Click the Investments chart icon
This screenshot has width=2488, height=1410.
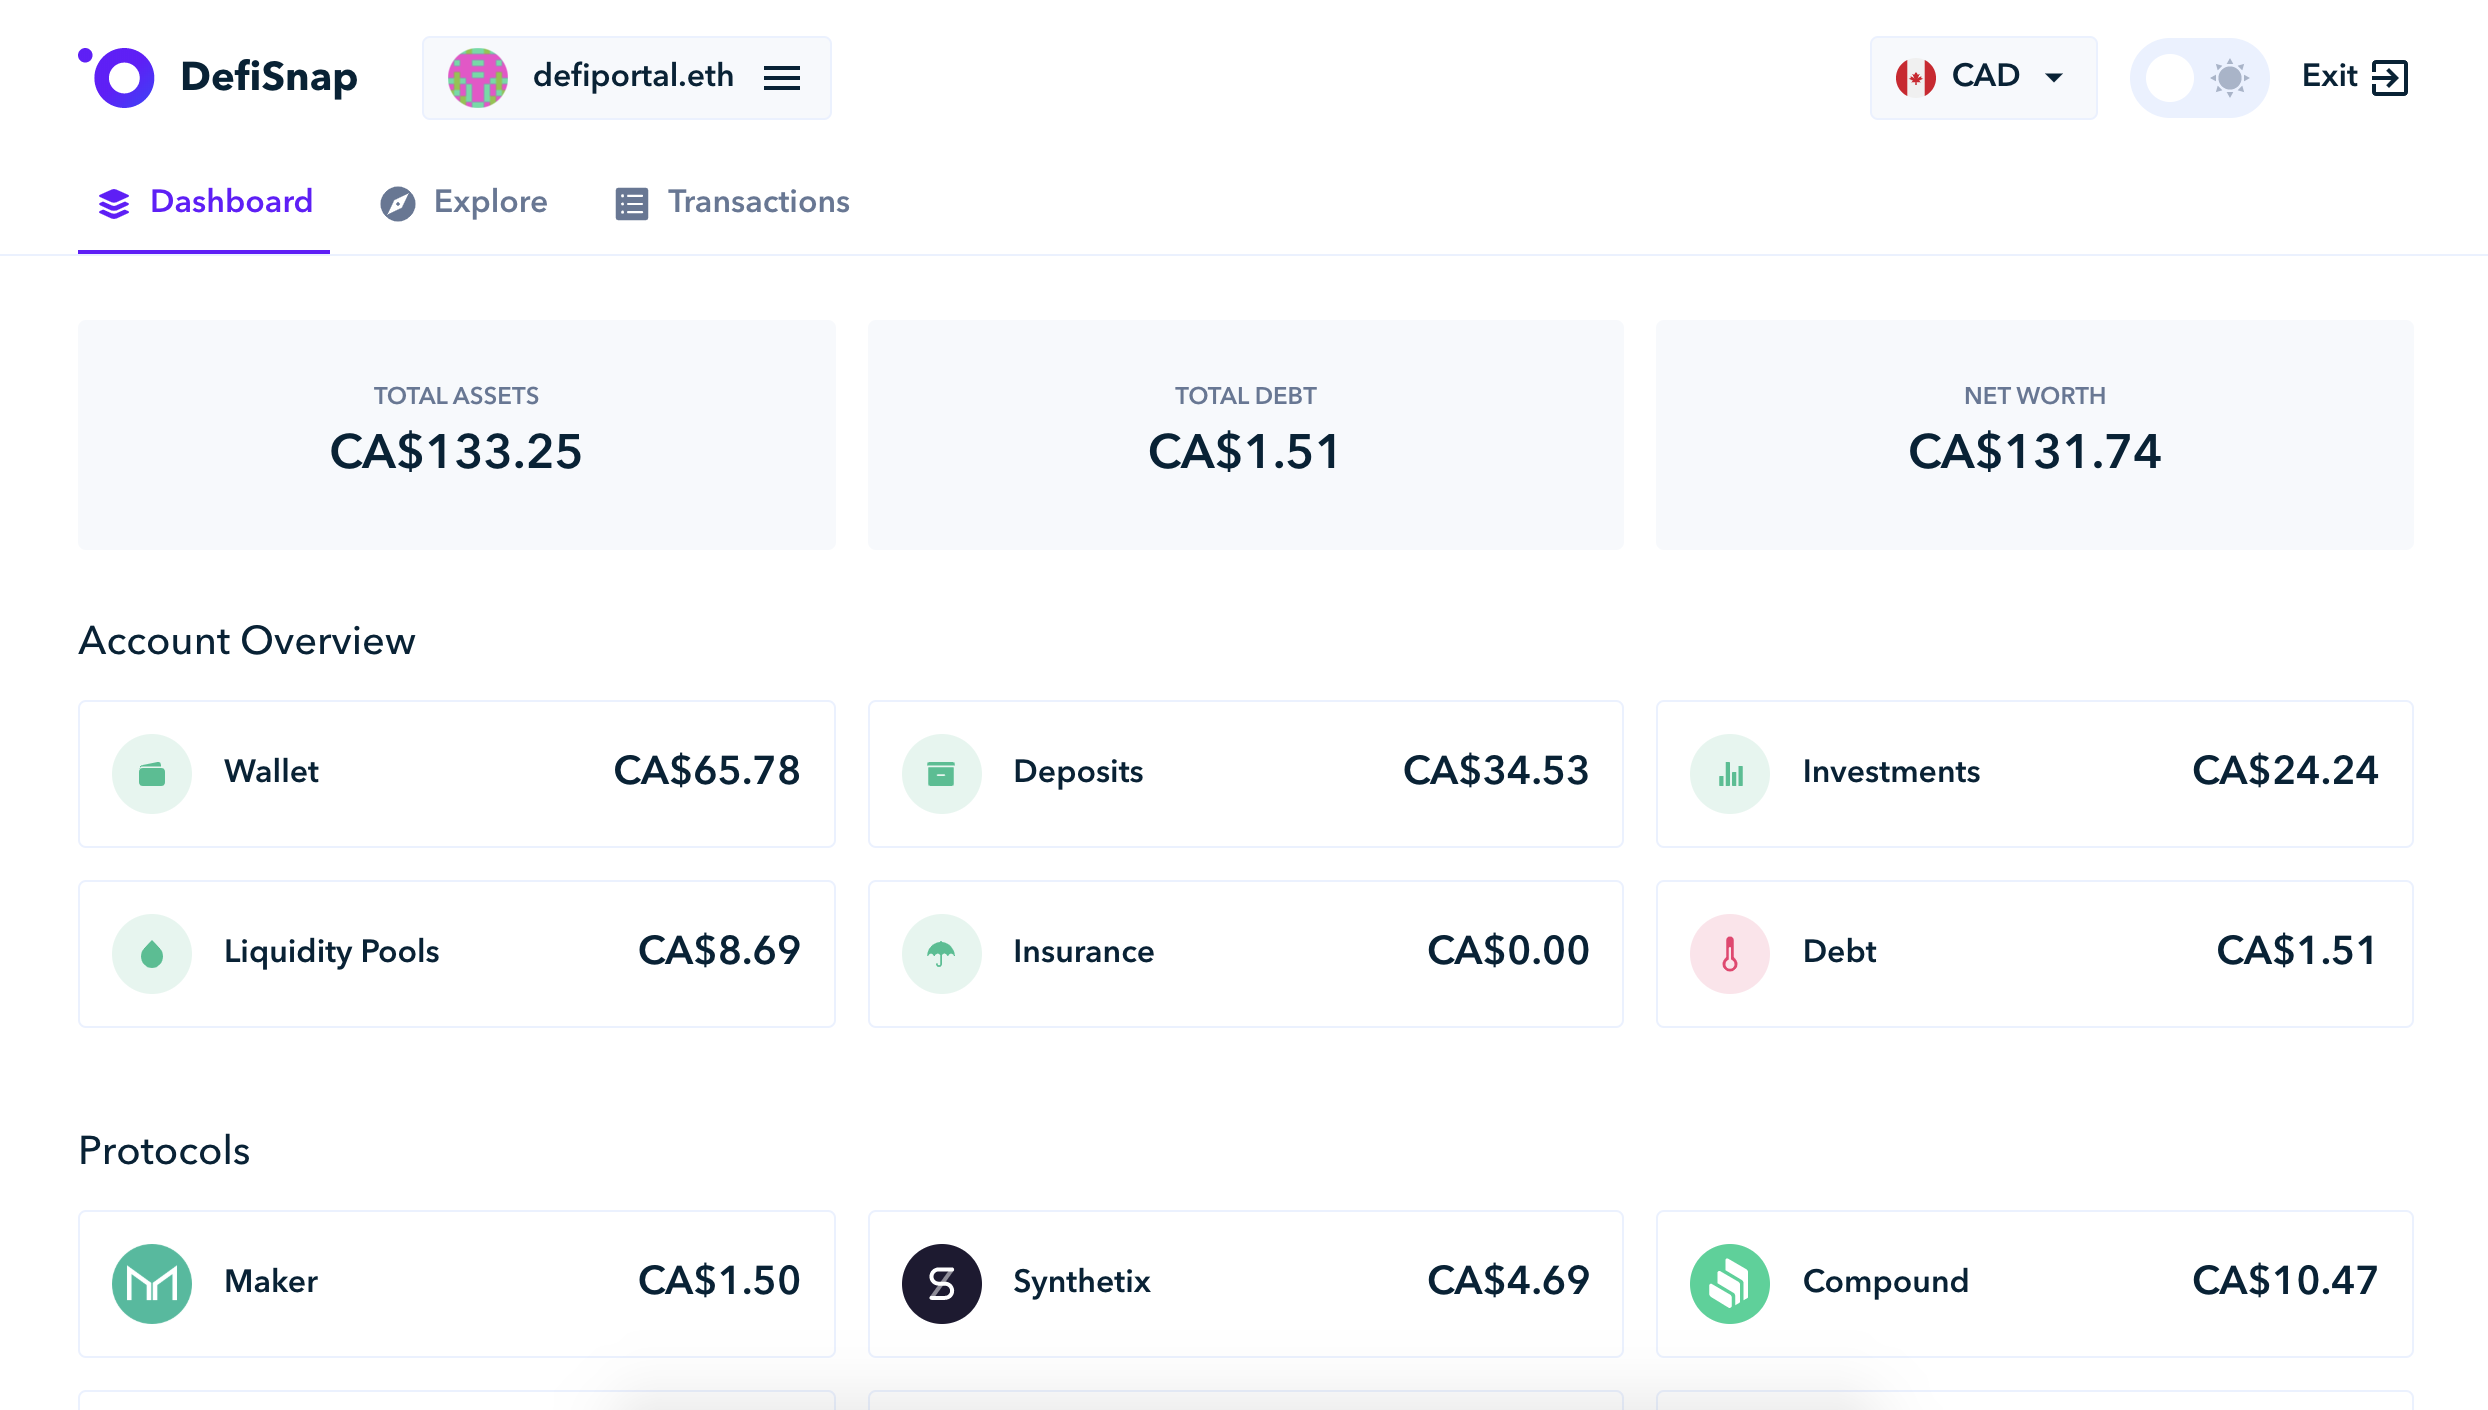1729,773
